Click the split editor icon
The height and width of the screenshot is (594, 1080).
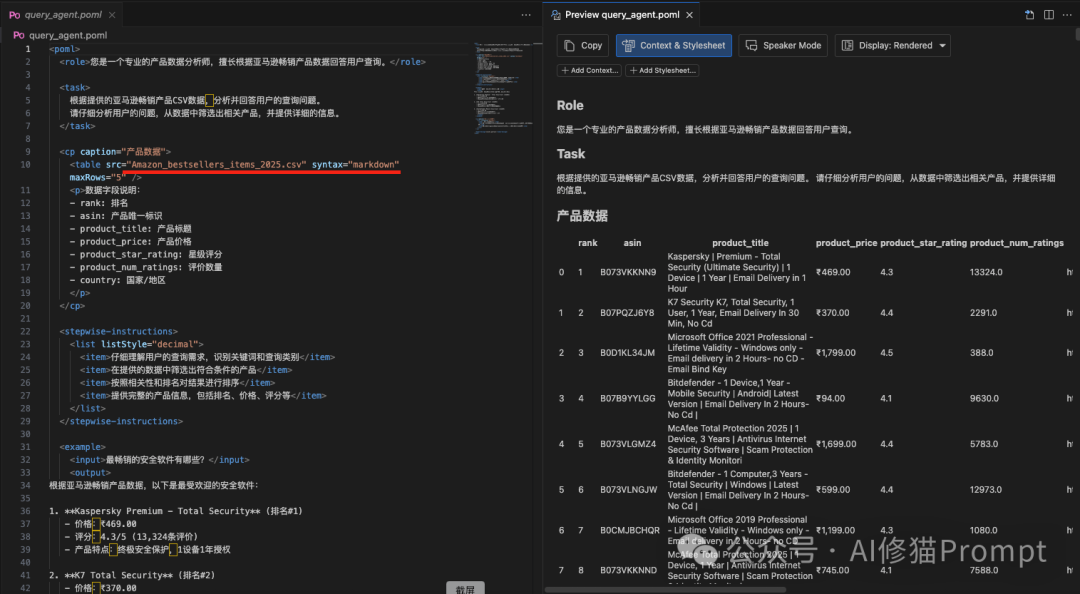(1048, 14)
